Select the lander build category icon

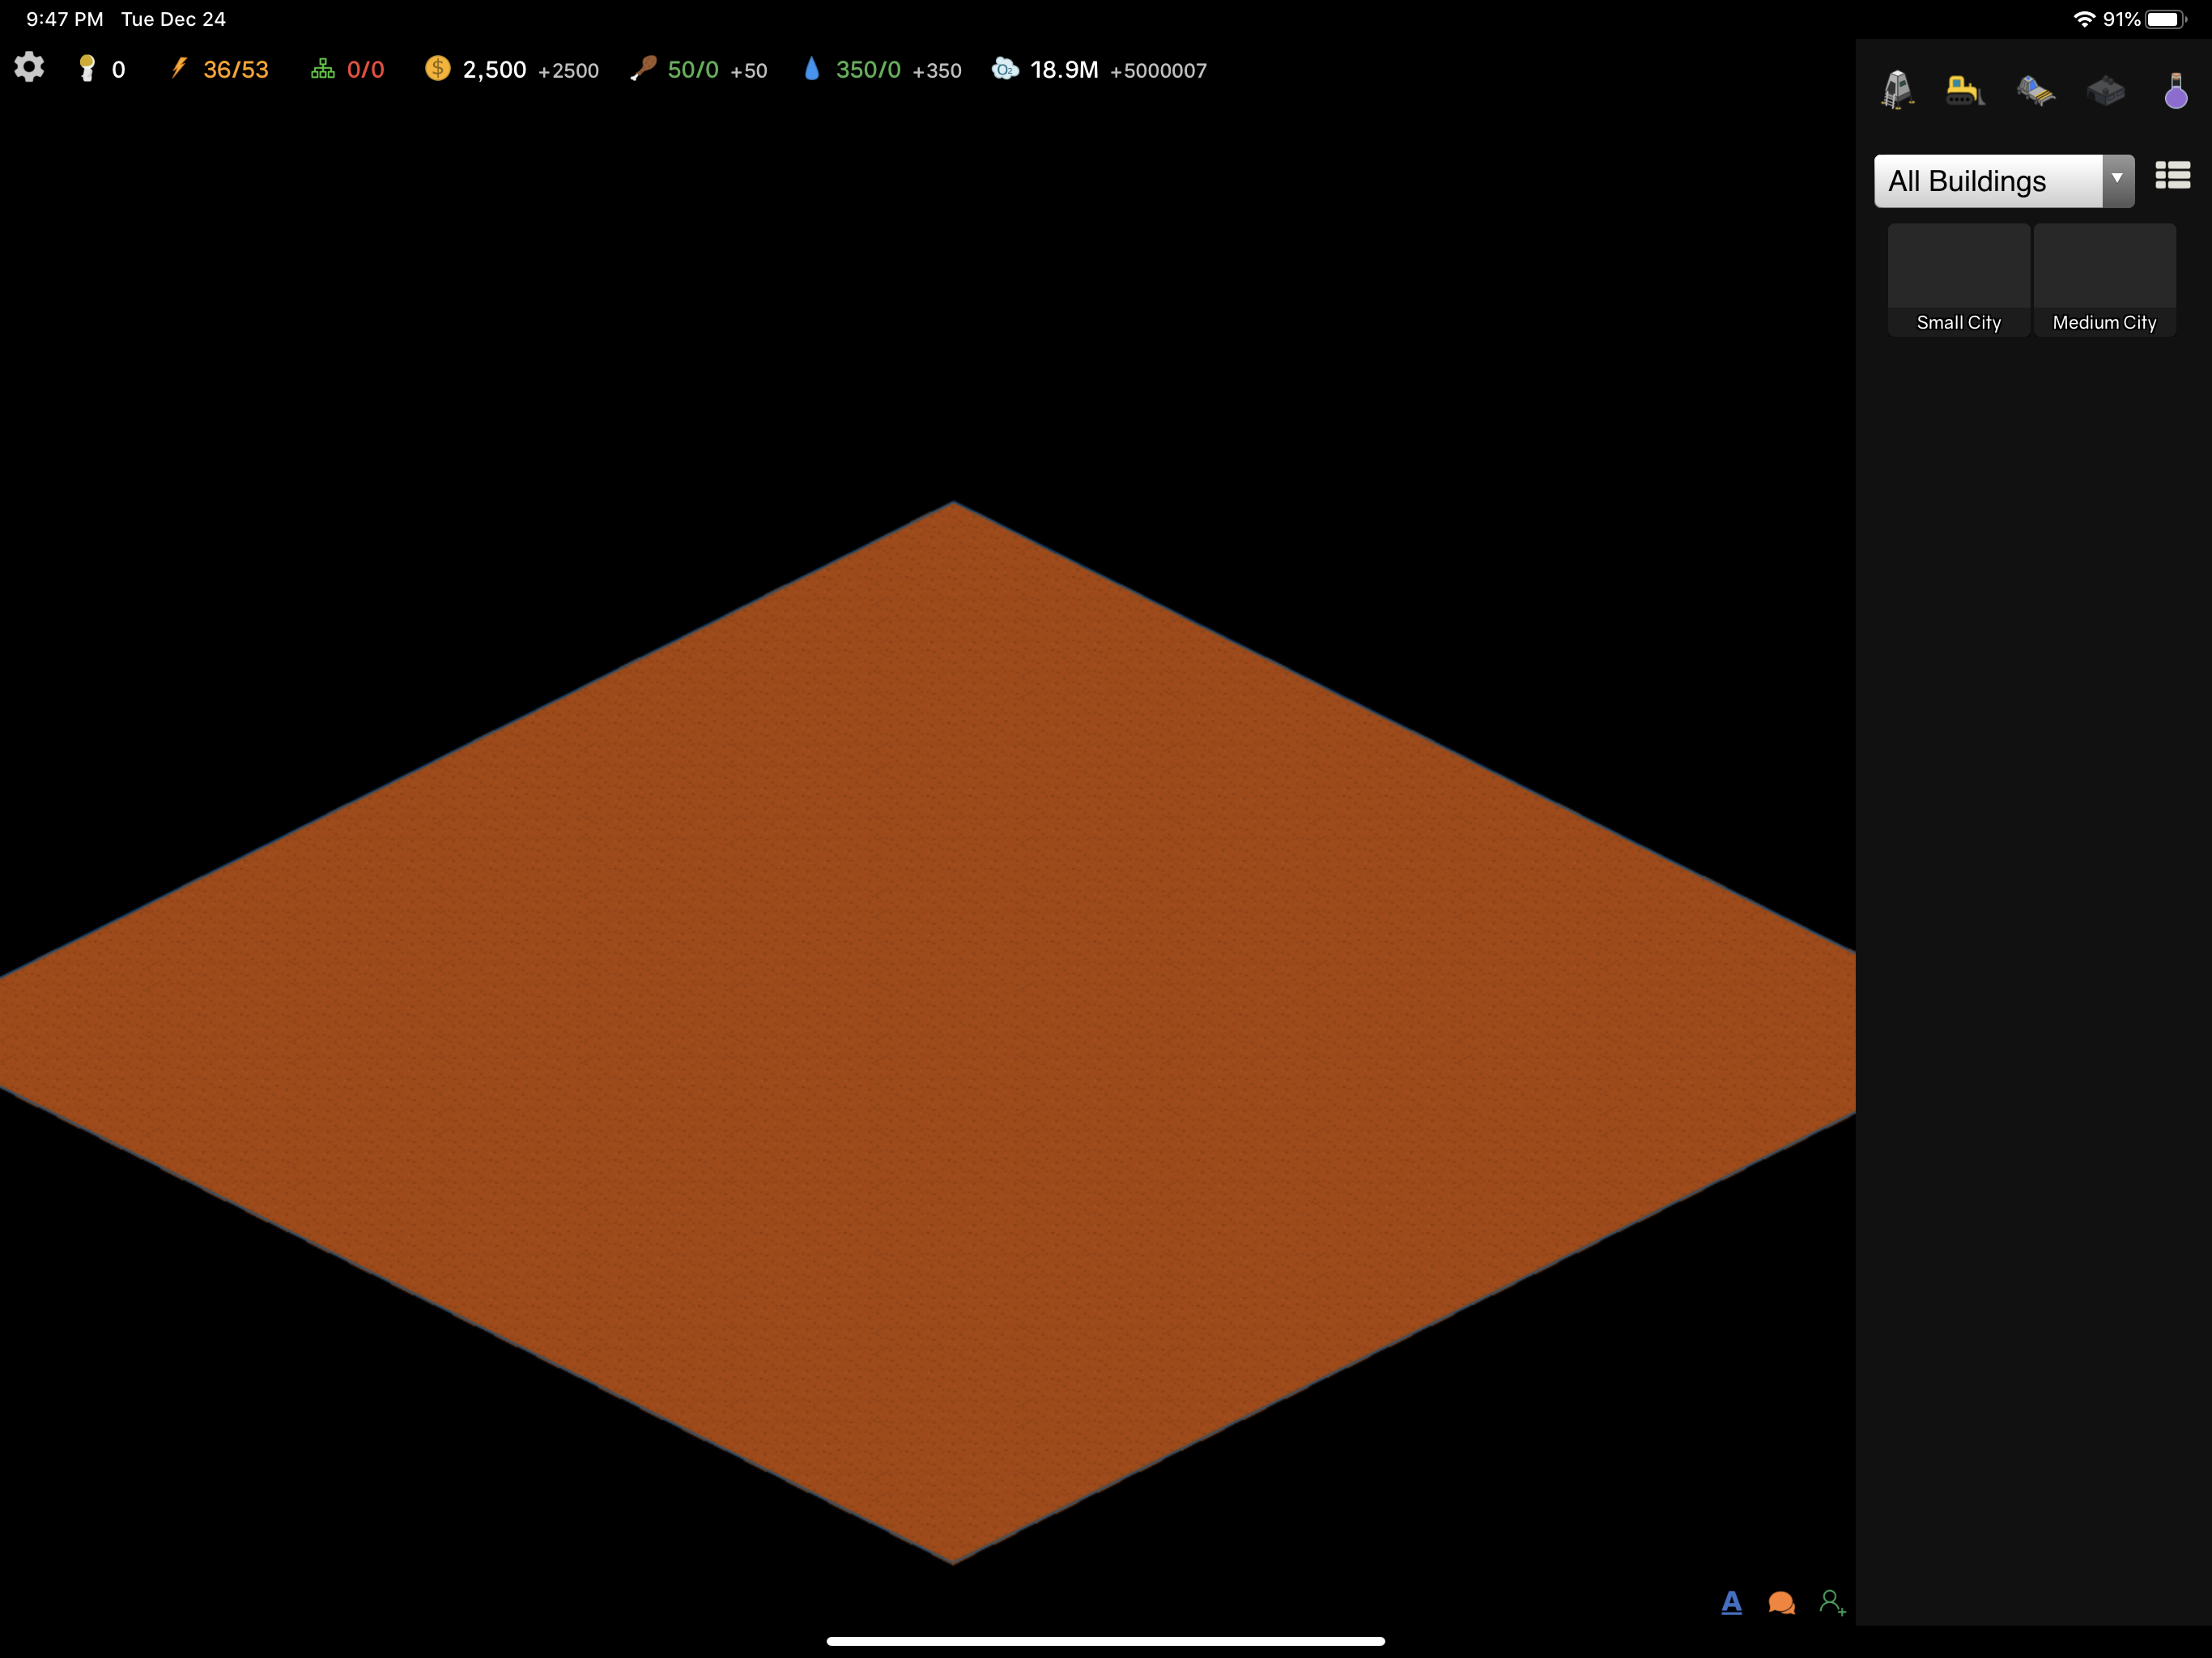point(1897,91)
